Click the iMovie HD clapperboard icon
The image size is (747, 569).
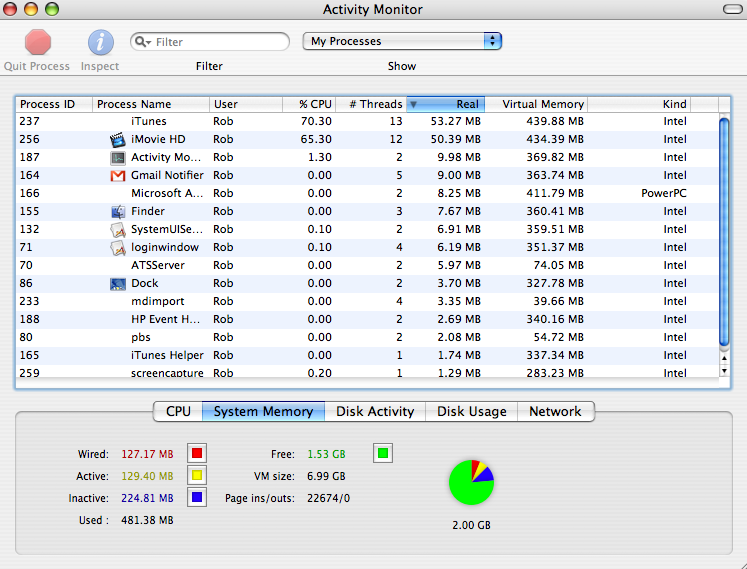(117, 140)
